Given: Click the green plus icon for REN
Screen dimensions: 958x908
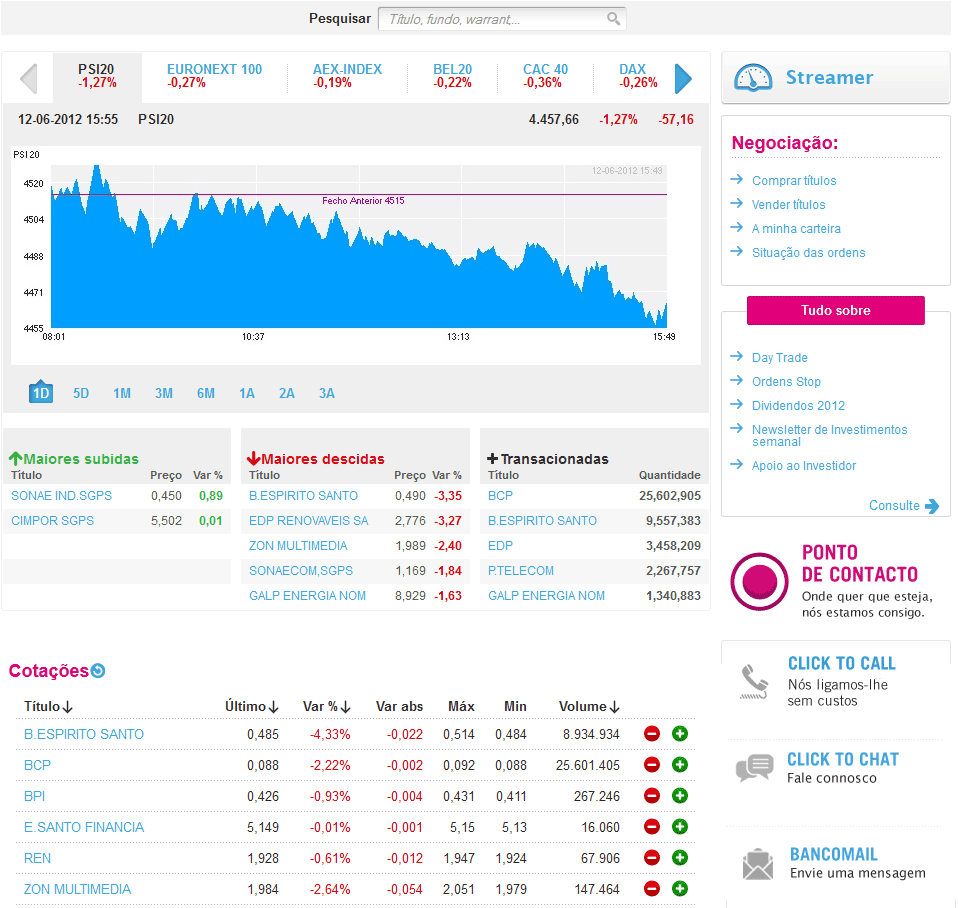Looking at the screenshot, I should 679,858.
